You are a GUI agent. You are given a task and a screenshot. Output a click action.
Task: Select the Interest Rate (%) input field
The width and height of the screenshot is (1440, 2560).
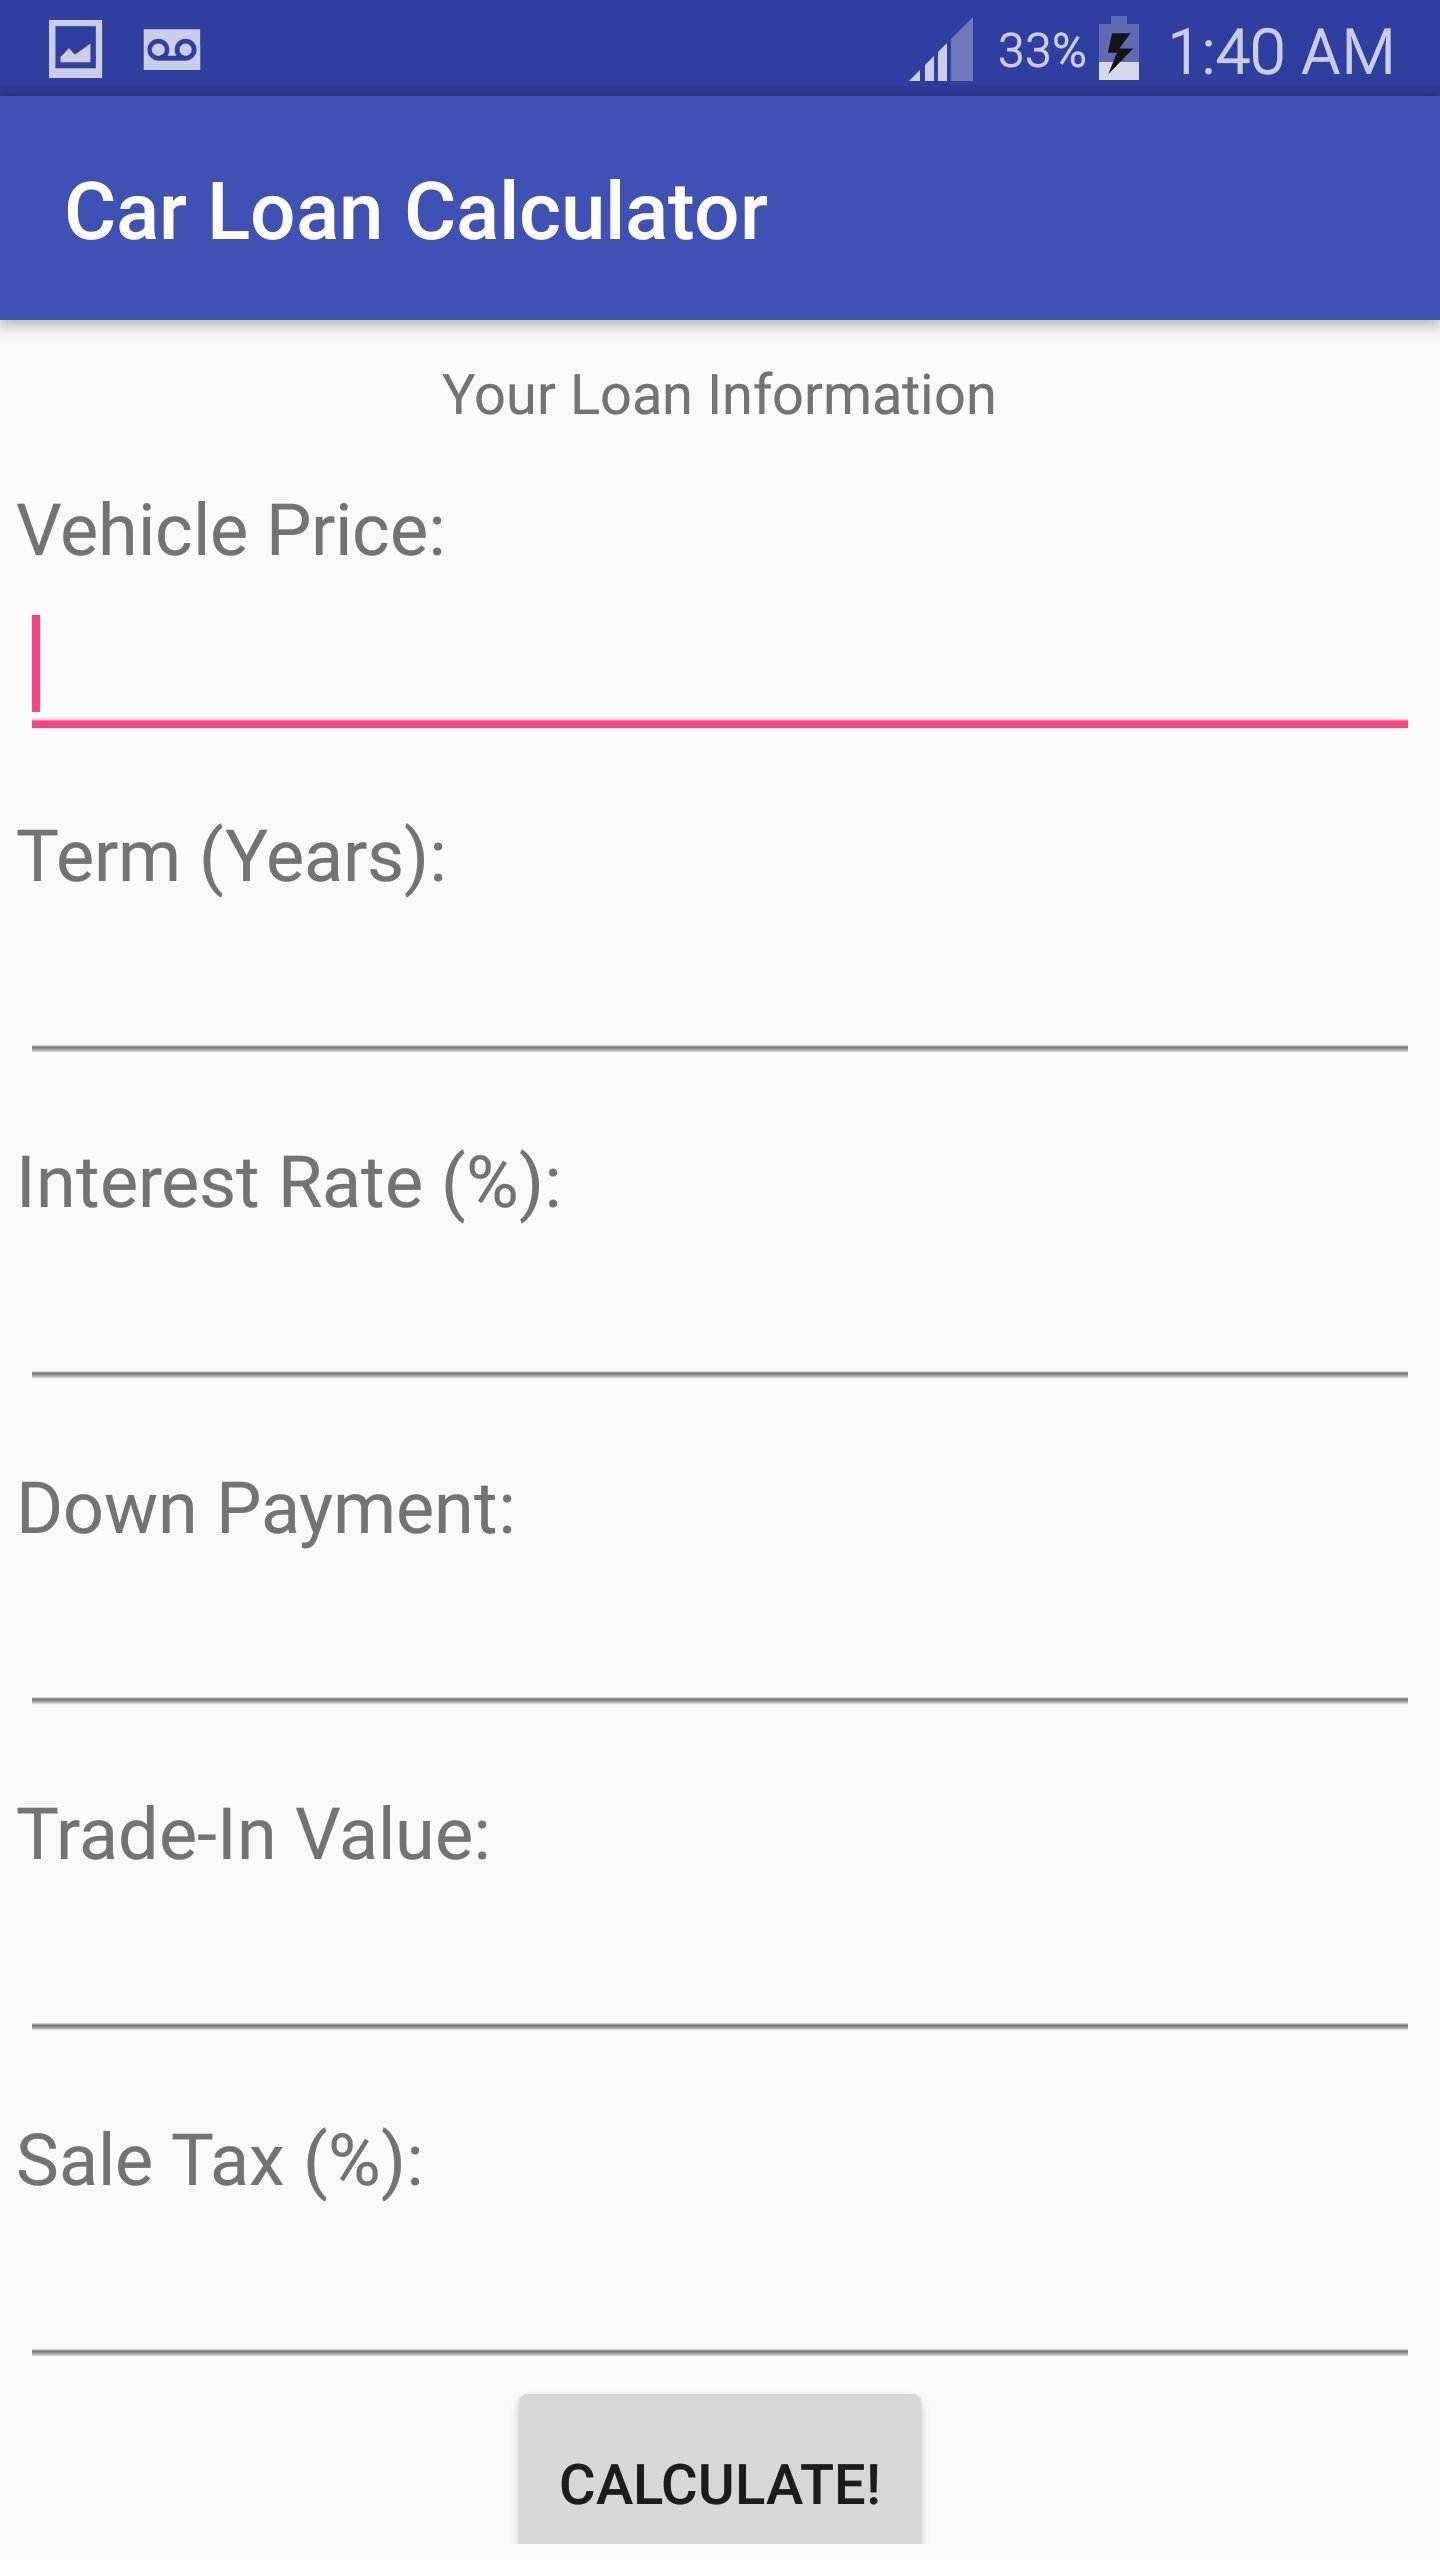click(x=720, y=1319)
